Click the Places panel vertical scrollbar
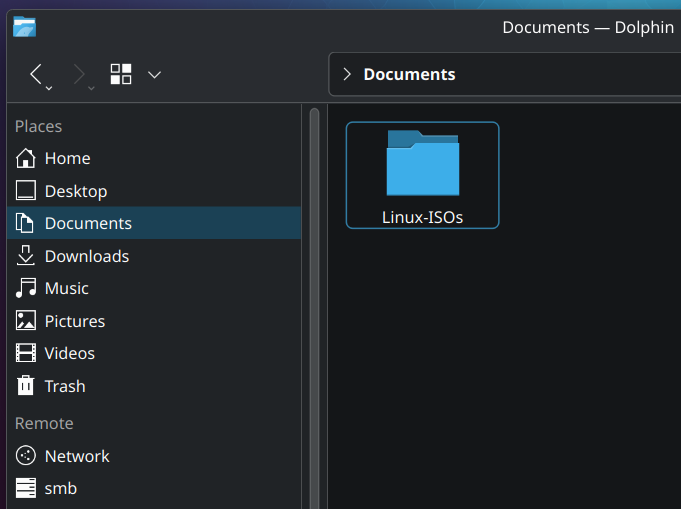 314,300
